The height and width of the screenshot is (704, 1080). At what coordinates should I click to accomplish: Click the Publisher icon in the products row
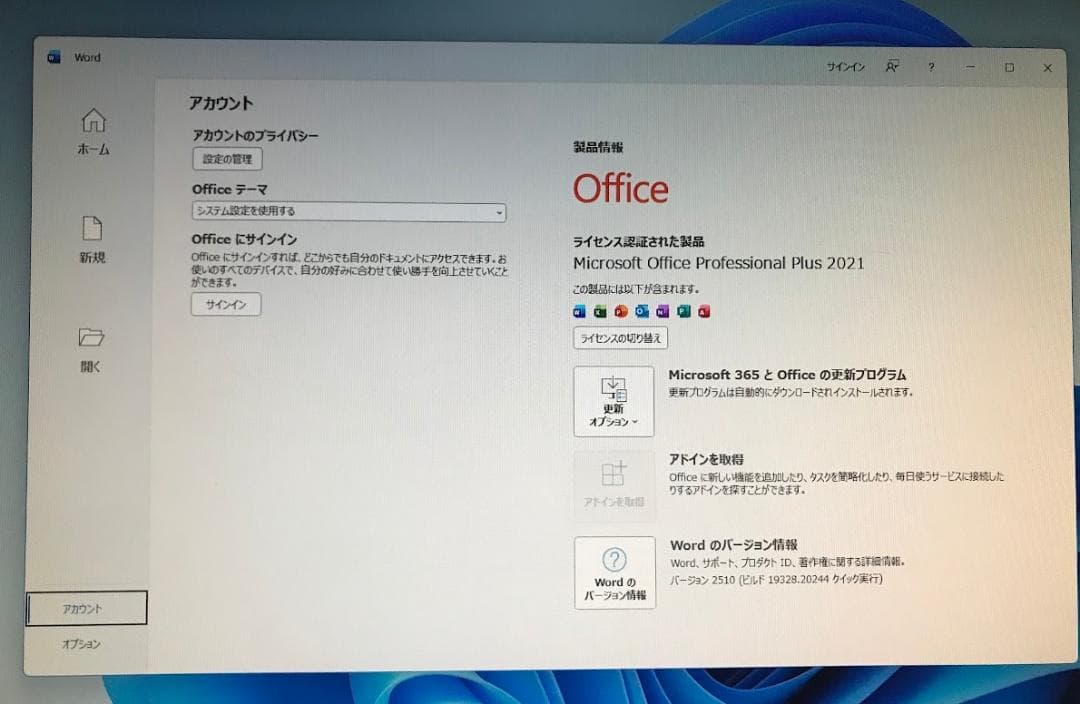[x=682, y=311]
